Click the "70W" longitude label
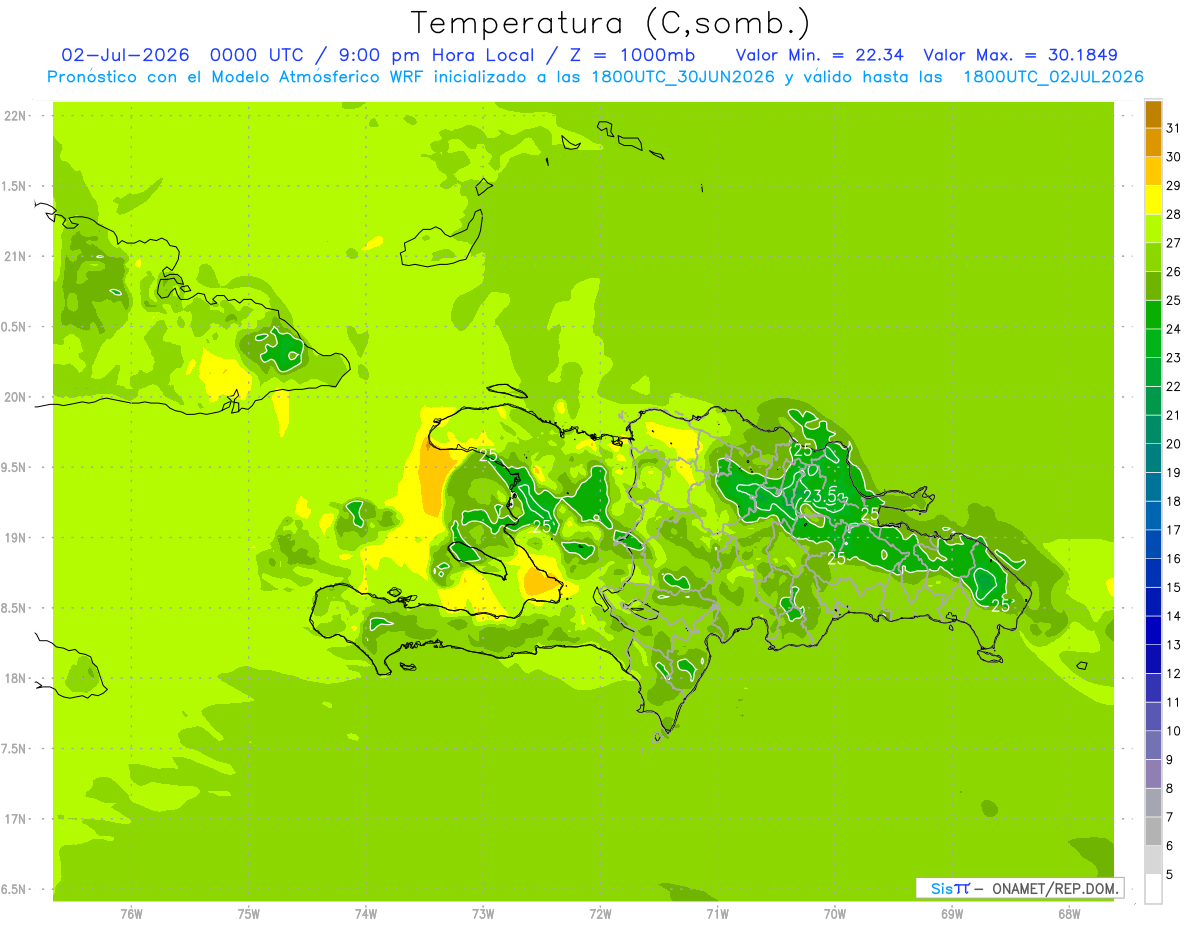1200x927 pixels. pos(835,913)
